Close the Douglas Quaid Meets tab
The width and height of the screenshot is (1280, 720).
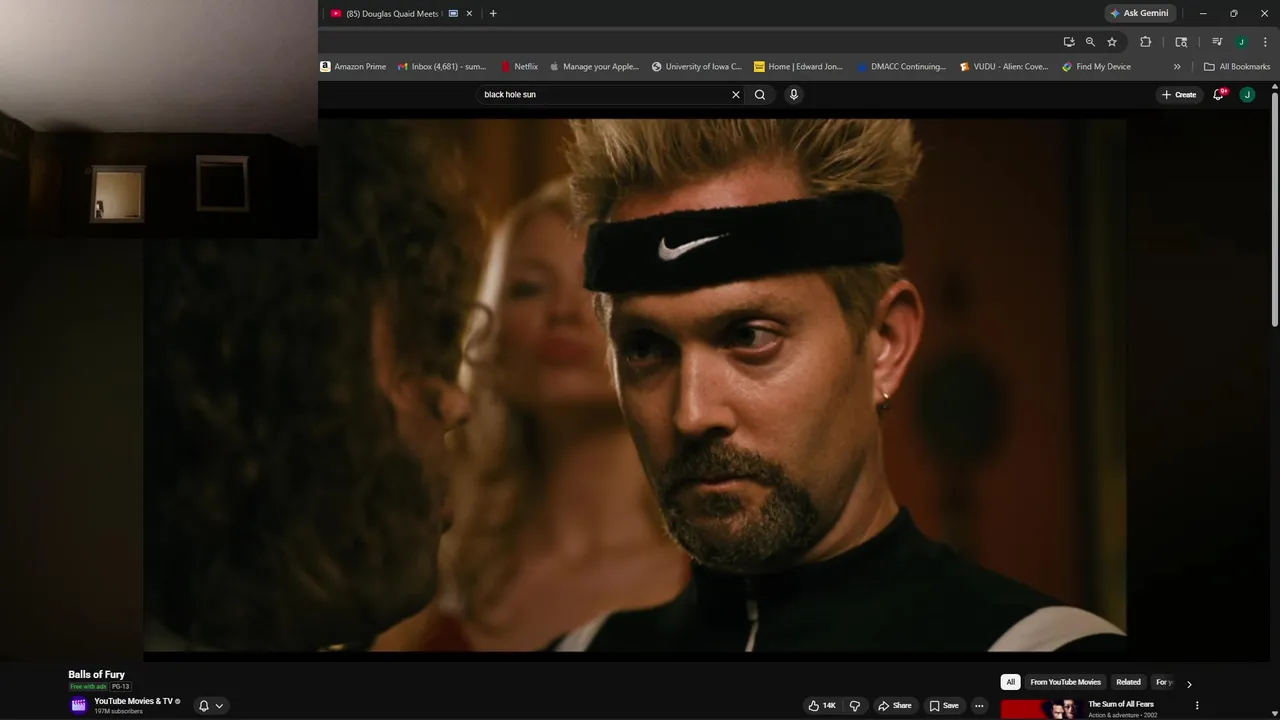pos(469,14)
